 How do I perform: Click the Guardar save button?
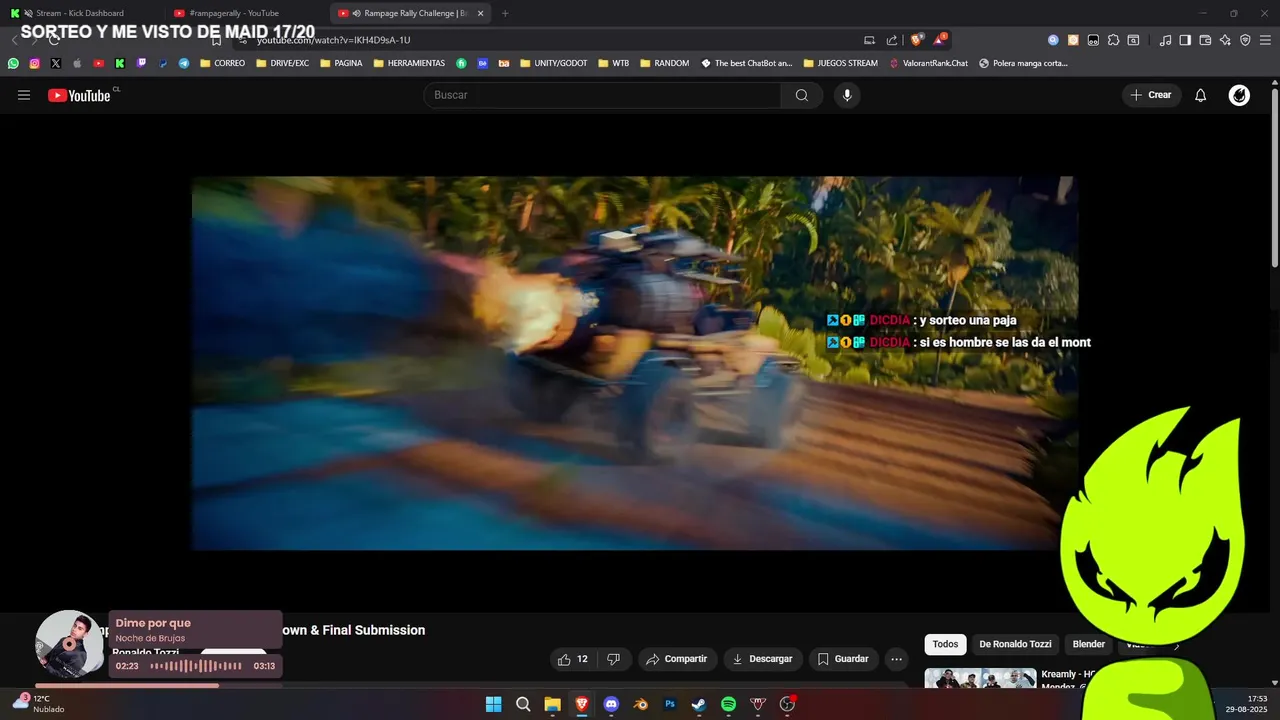point(842,659)
